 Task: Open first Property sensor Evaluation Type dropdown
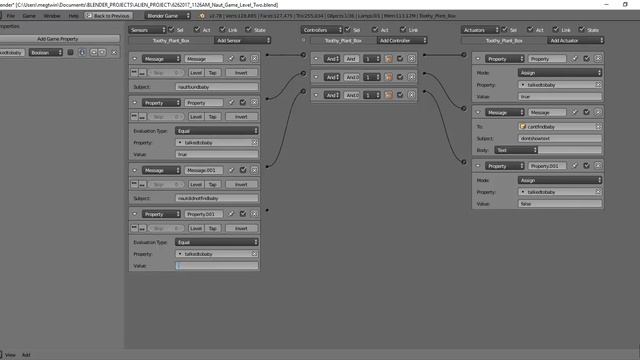coord(217,131)
